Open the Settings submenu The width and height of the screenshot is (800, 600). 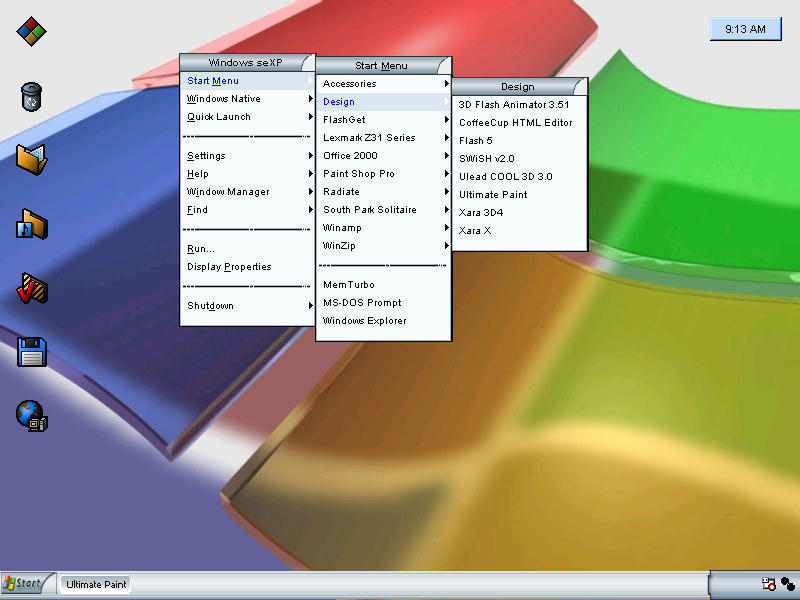[x=247, y=156]
